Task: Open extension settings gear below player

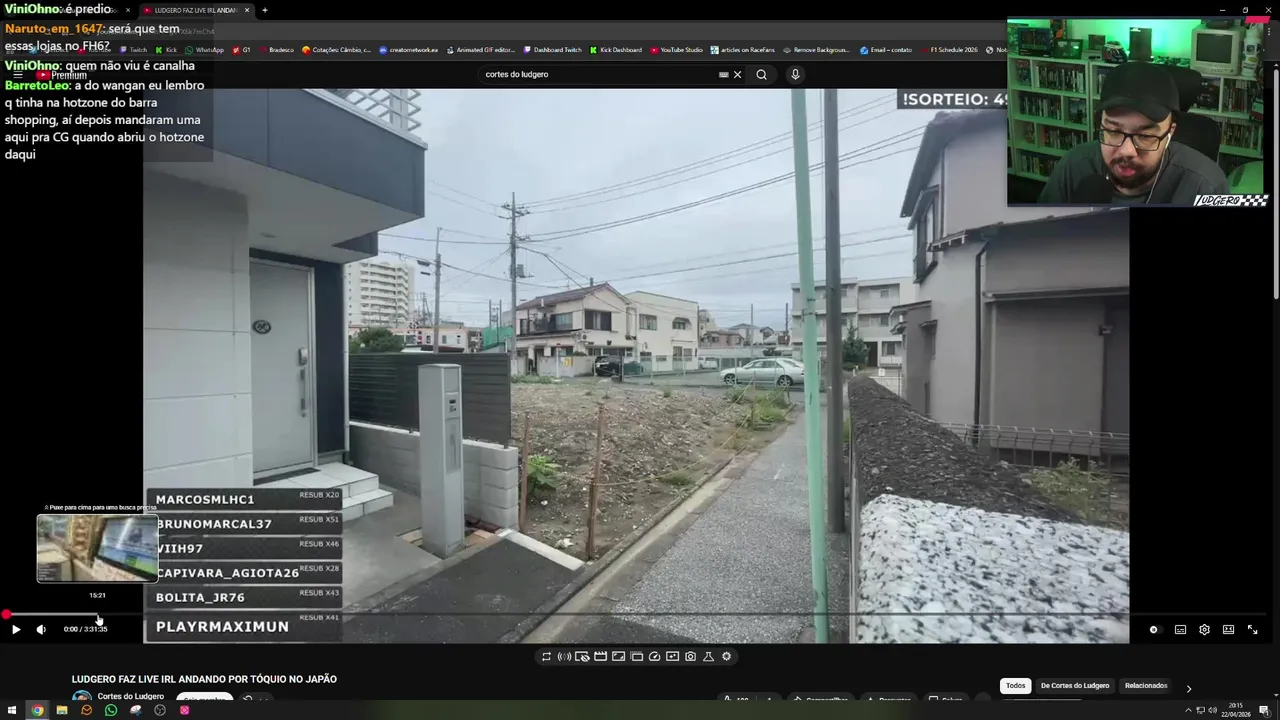Action: [x=726, y=657]
